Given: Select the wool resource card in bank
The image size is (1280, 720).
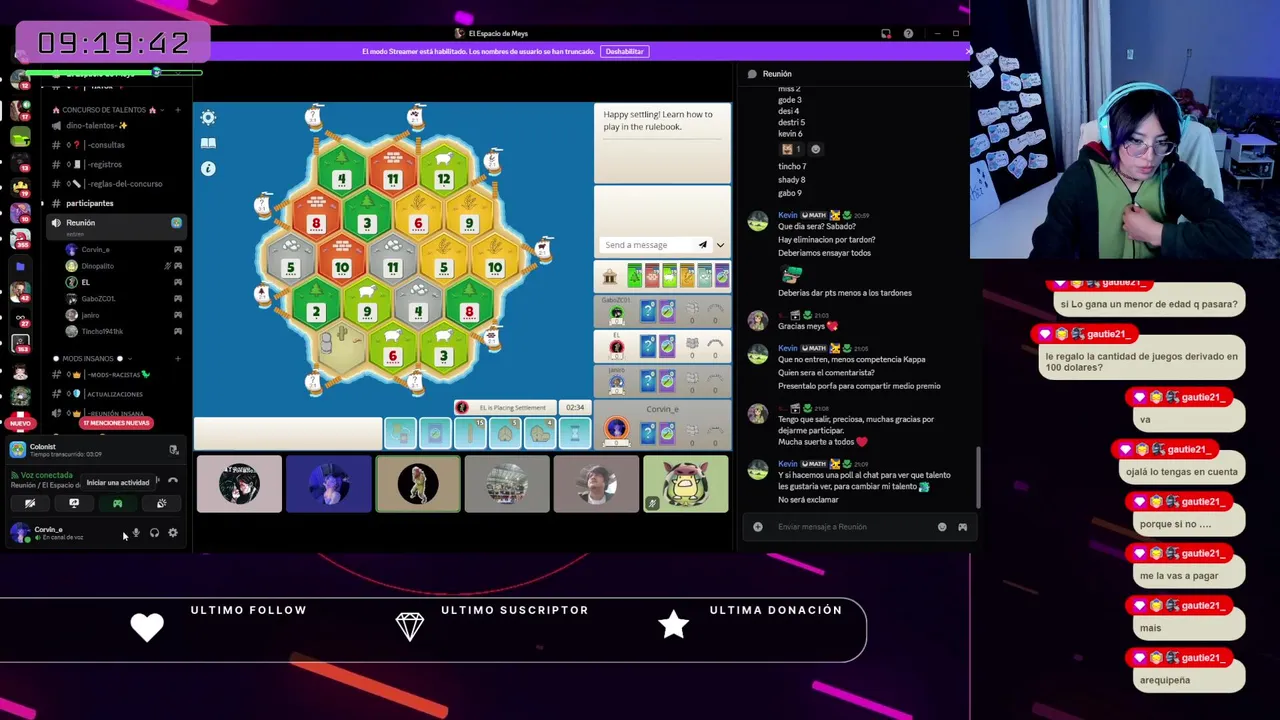Looking at the screenshot, I should click(x=669, y=275).
